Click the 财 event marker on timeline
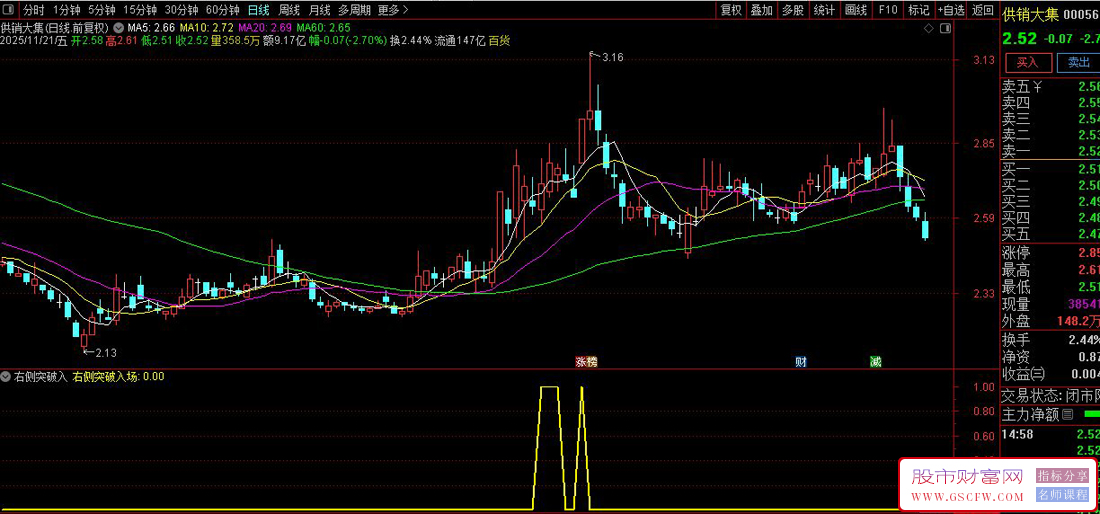The width and height of the screenshot is (1100, 514). 801,361
